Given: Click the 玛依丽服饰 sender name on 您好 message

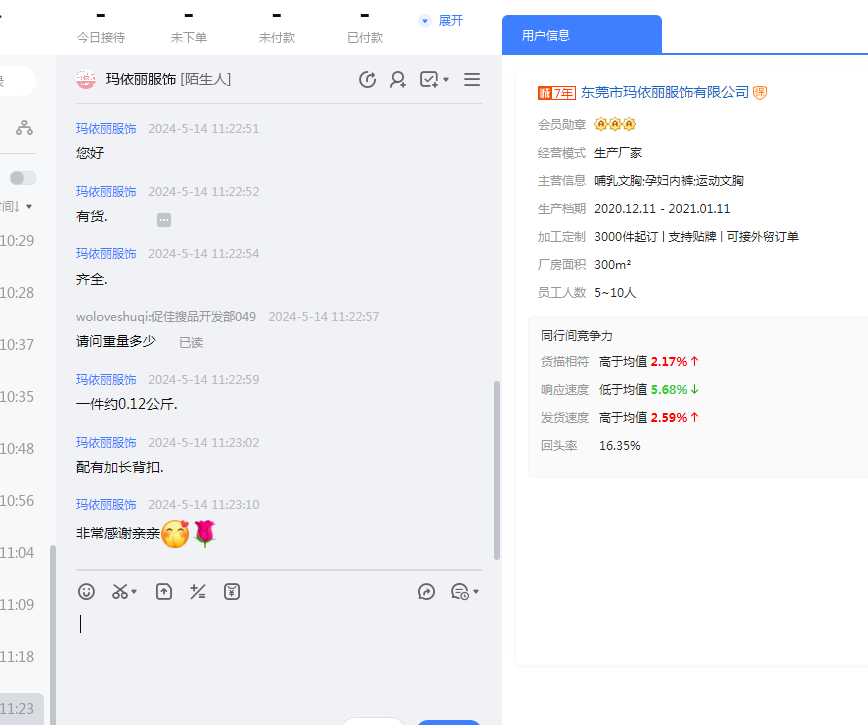Looking at the screenshot, I should point(106,129).
